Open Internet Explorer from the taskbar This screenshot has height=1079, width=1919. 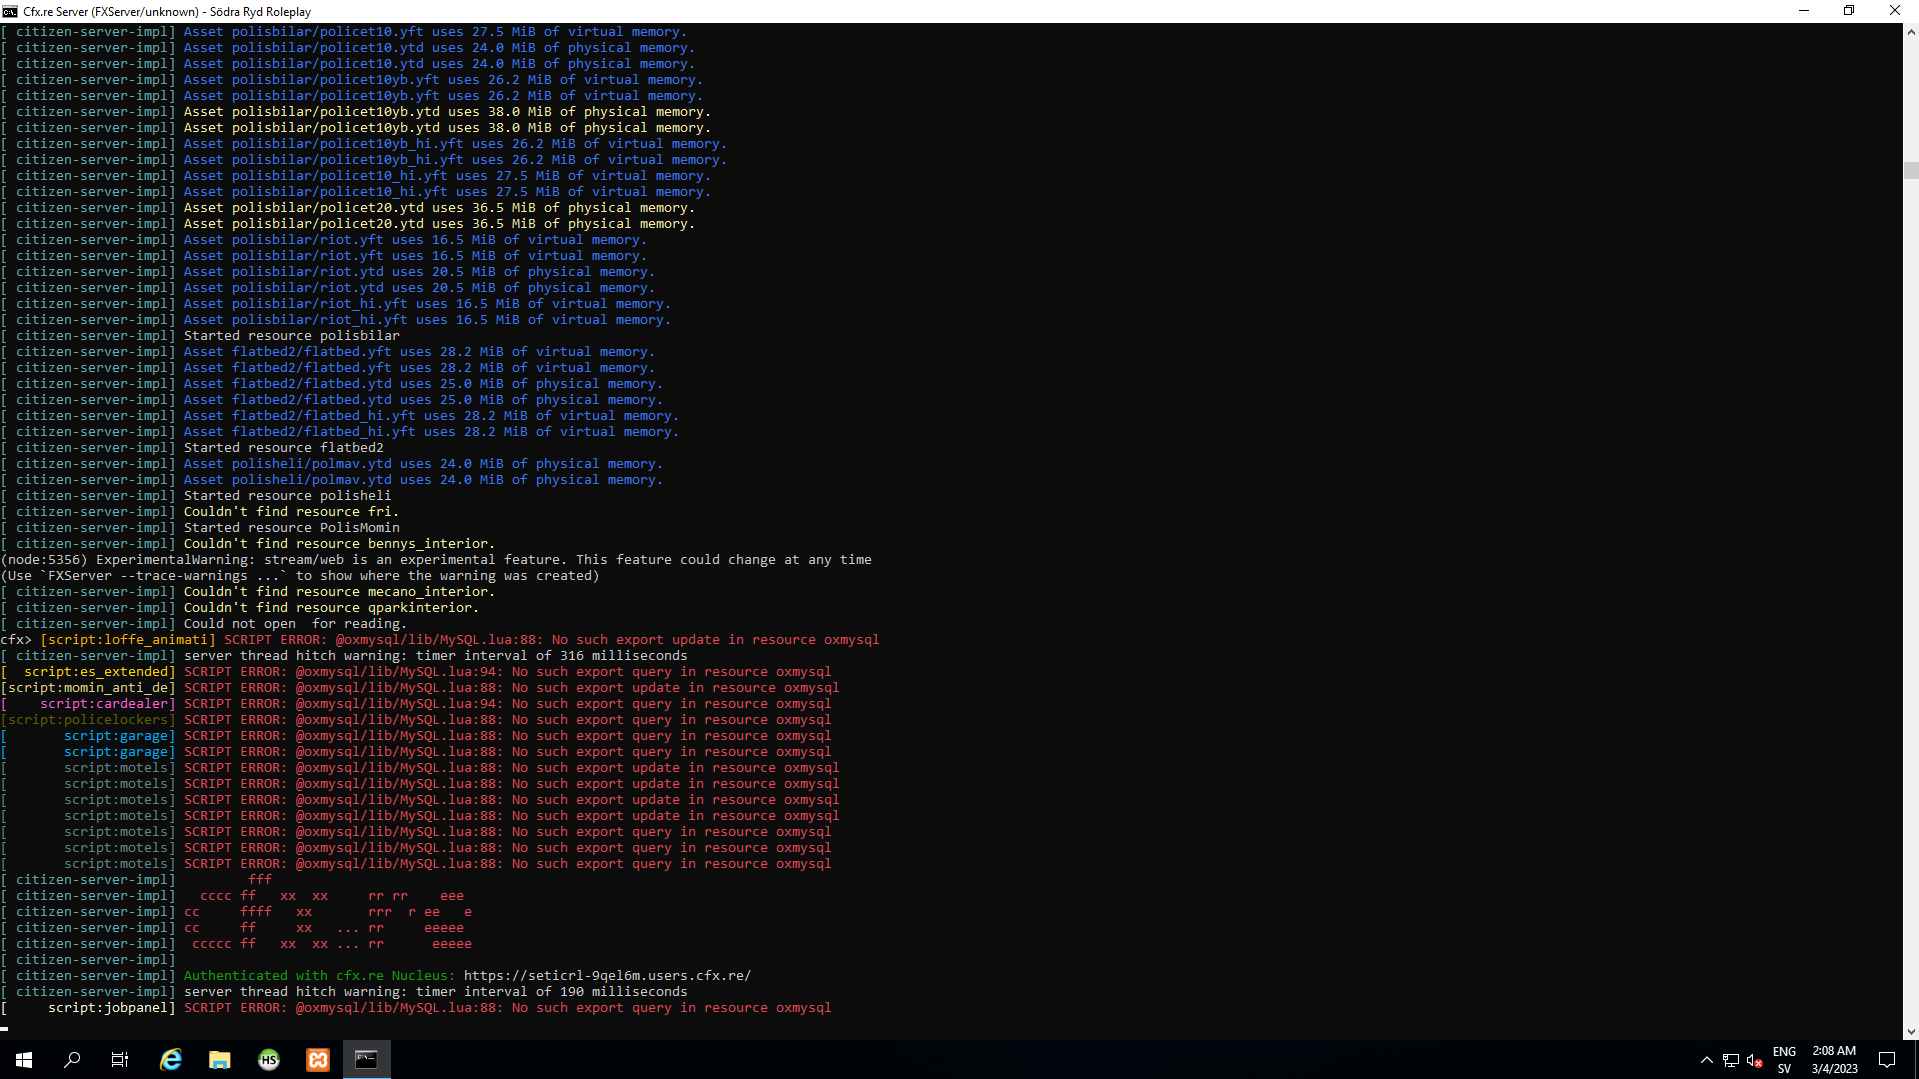(170, 1059)
